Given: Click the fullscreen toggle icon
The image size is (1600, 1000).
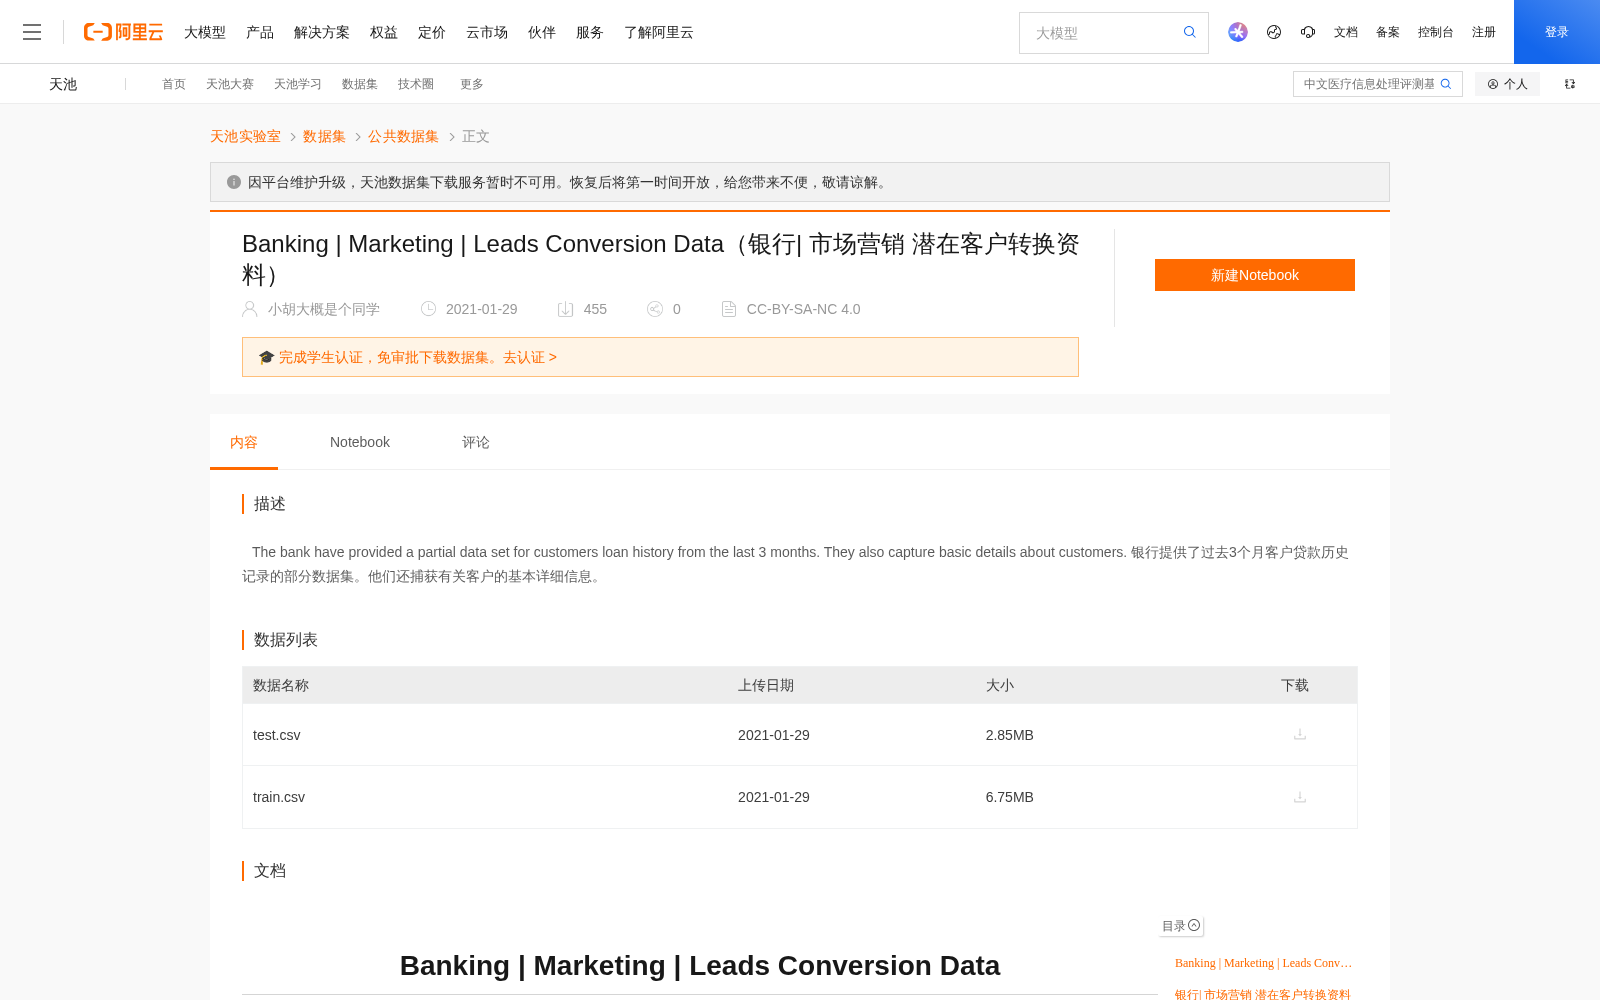Looking at the screenshot, I should (x=1570, y=84).
